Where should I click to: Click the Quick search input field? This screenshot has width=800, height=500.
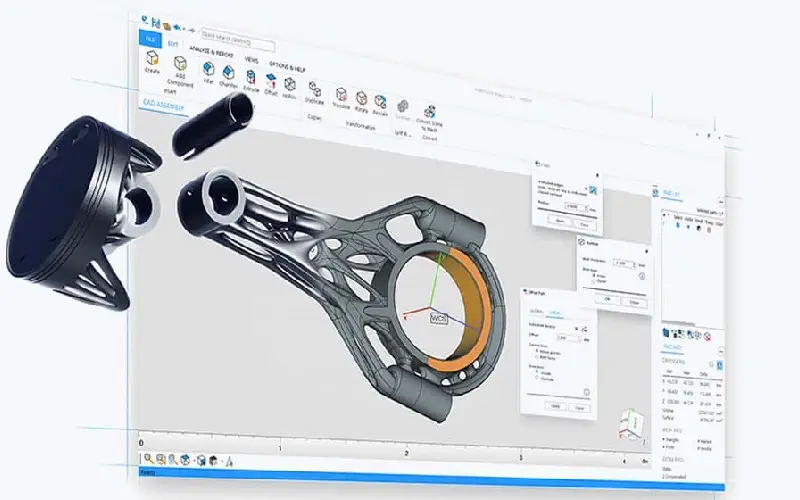[x=238, y=40]
